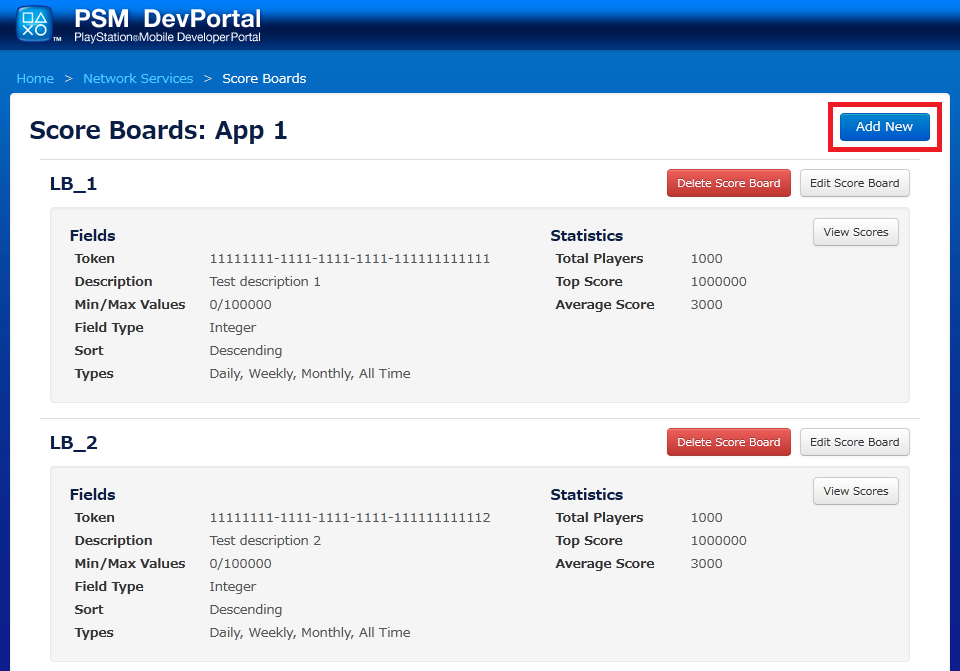Click the PSM DevPortal header title
Viewport: 960px width, 671px height.
pos(167,18)
